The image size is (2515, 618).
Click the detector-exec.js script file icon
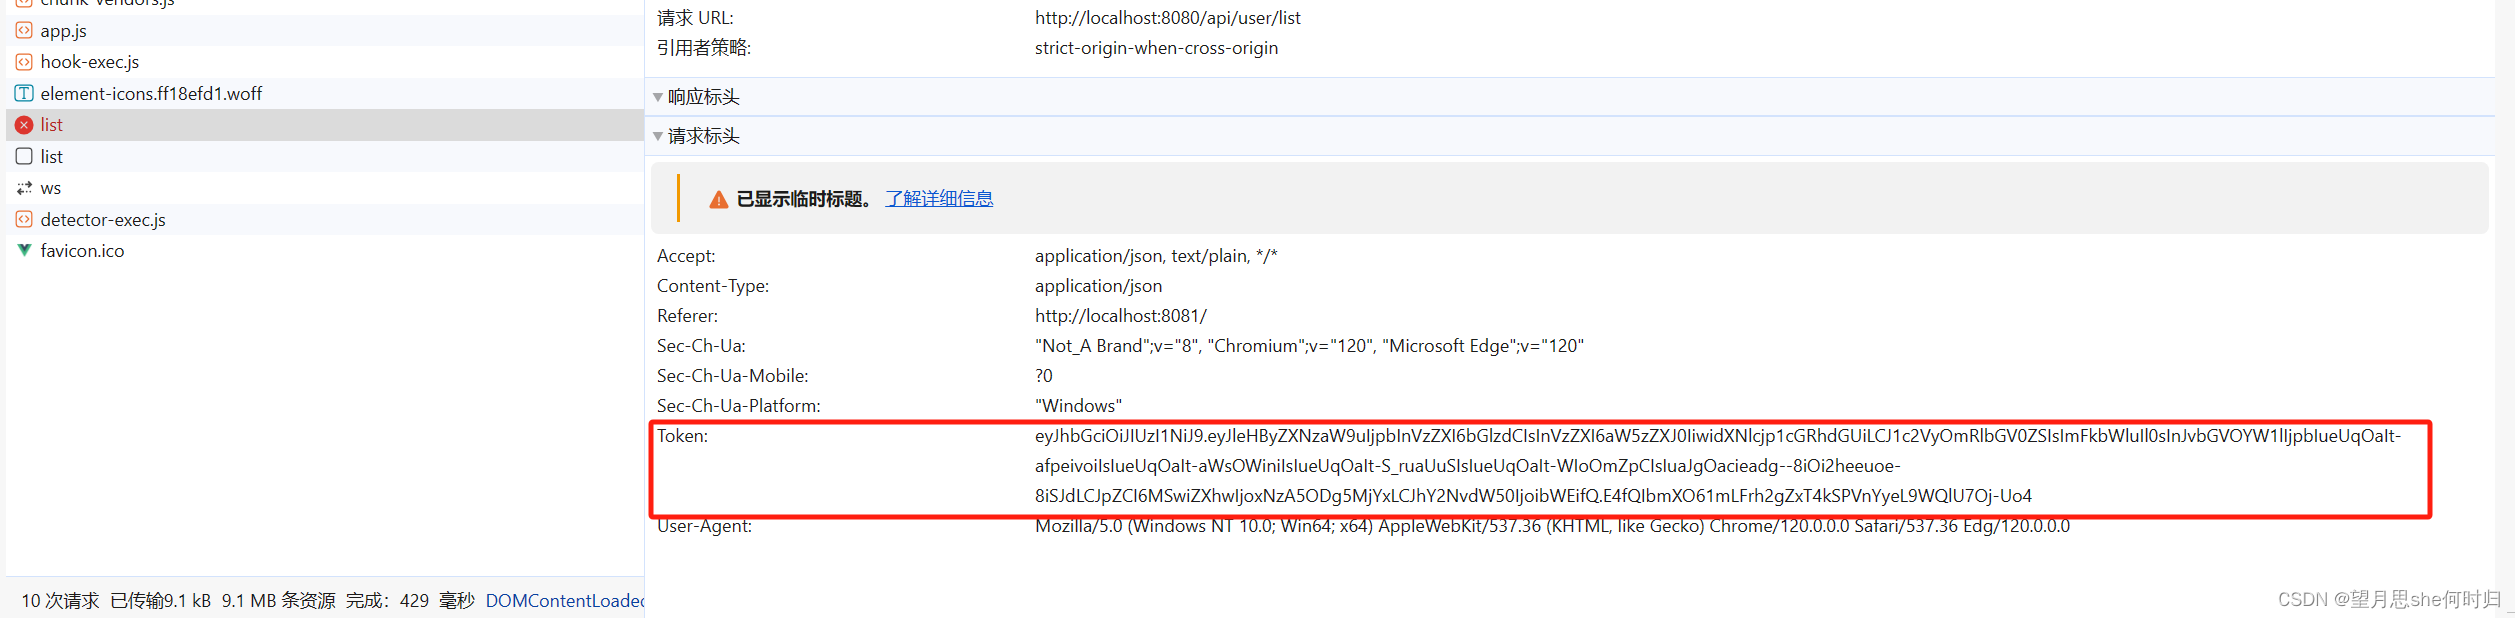pos(24,219)
